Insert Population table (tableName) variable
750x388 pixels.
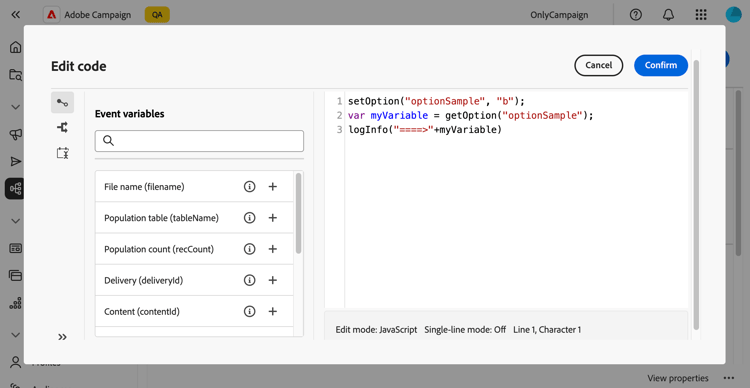tap(273, 218)
